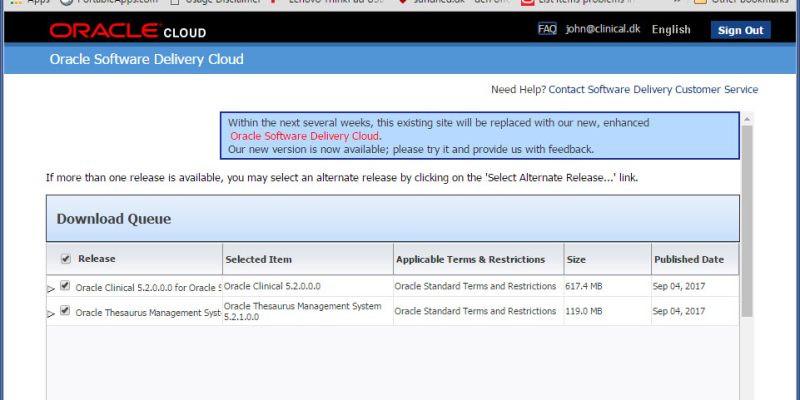Image resolution: width=800 pixels, height=400 pixels.
Task: Click the Release column header label
Action: 96,259
